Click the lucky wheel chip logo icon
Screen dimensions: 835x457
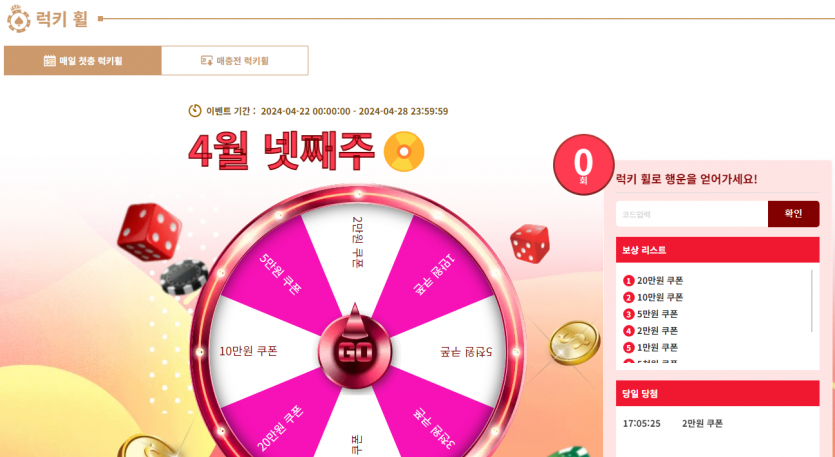pyautogui.click(x=18, y=19)
